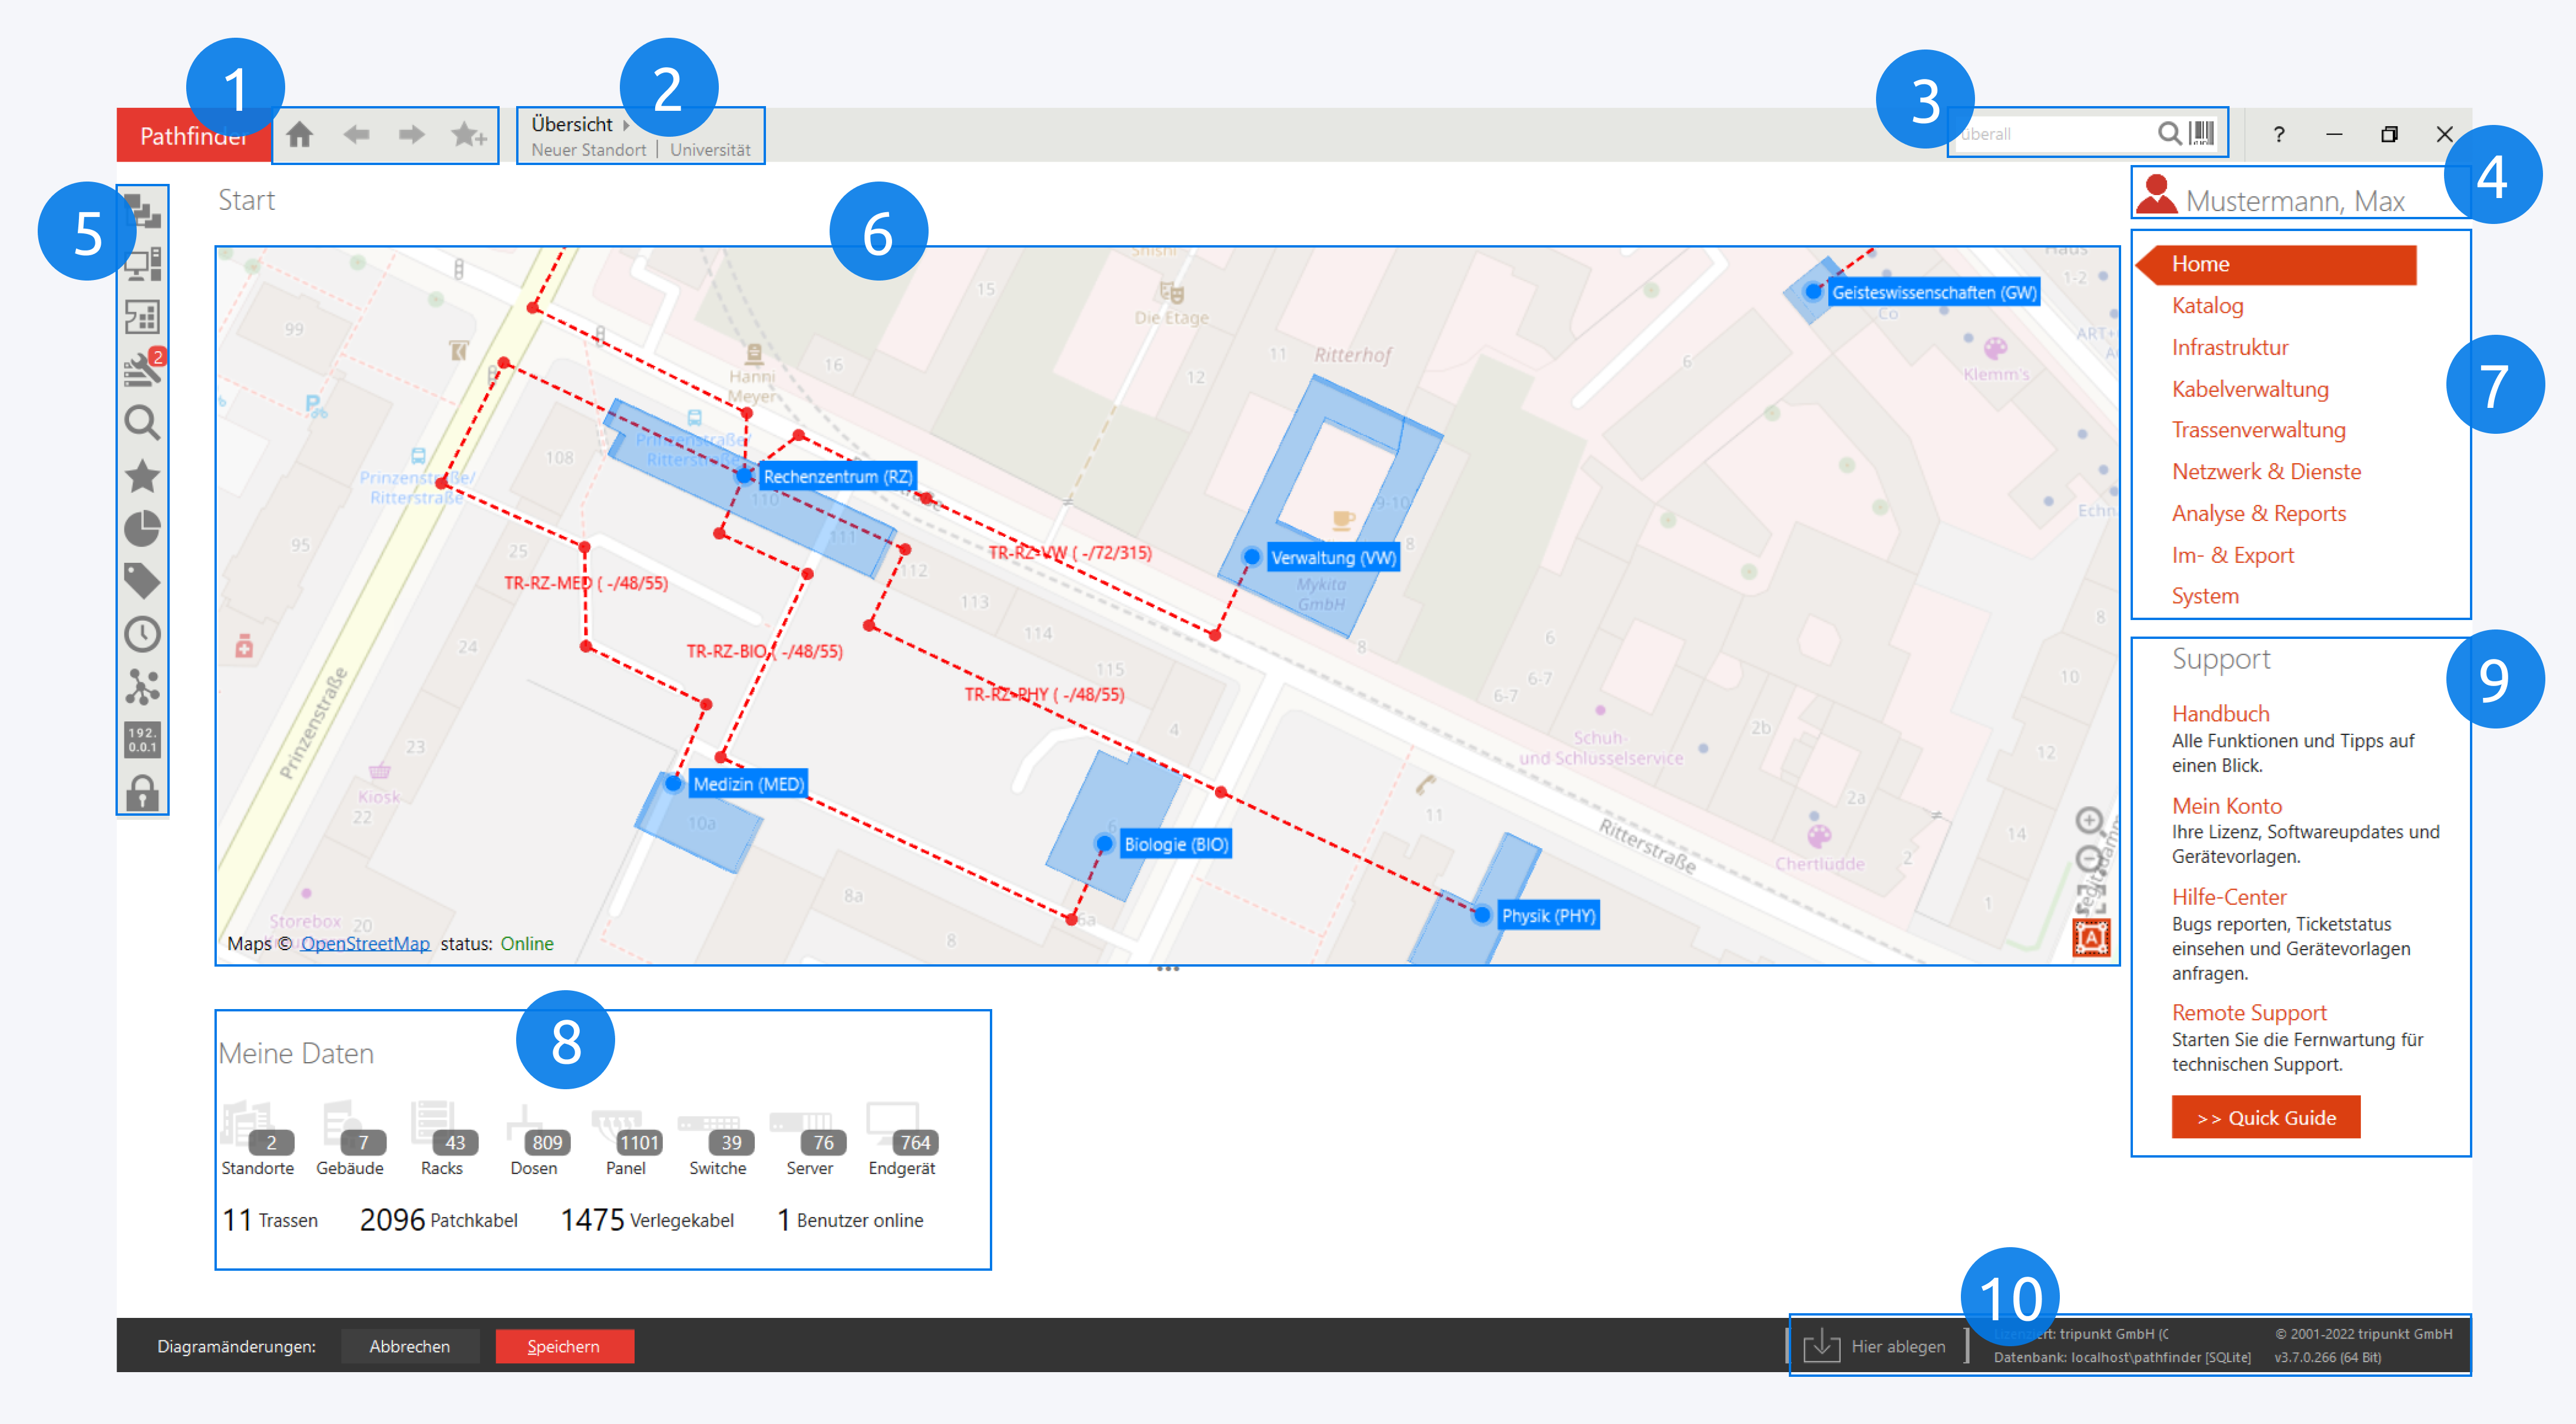
Task: Open the pie chart reports sidebar icon
Action: tap(143, 528)
